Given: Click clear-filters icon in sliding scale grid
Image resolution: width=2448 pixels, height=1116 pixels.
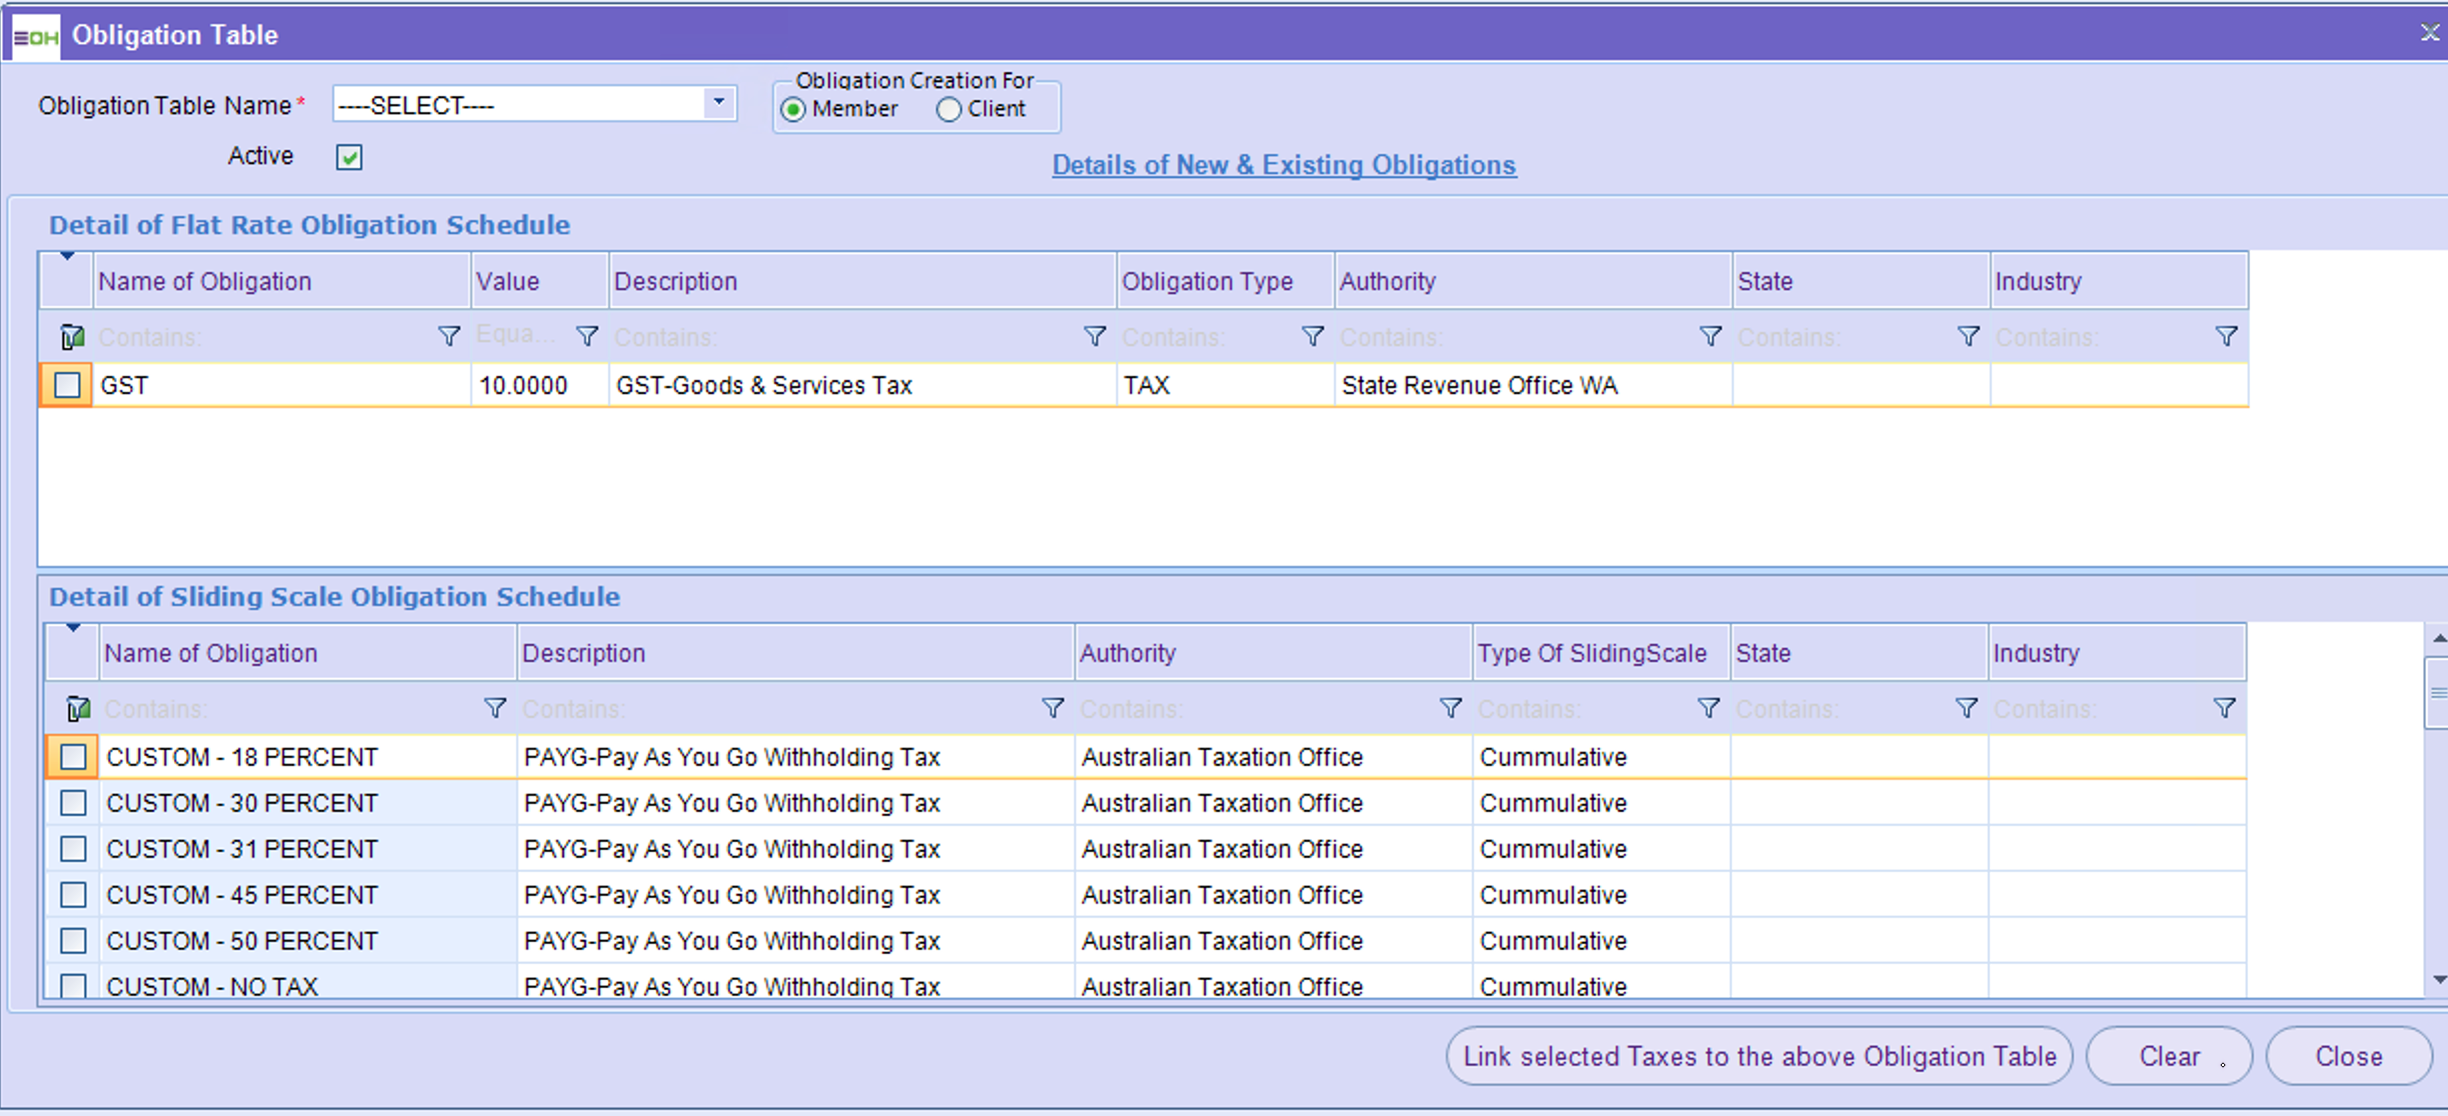Looking at the screenshot, I should coord(78,709).
